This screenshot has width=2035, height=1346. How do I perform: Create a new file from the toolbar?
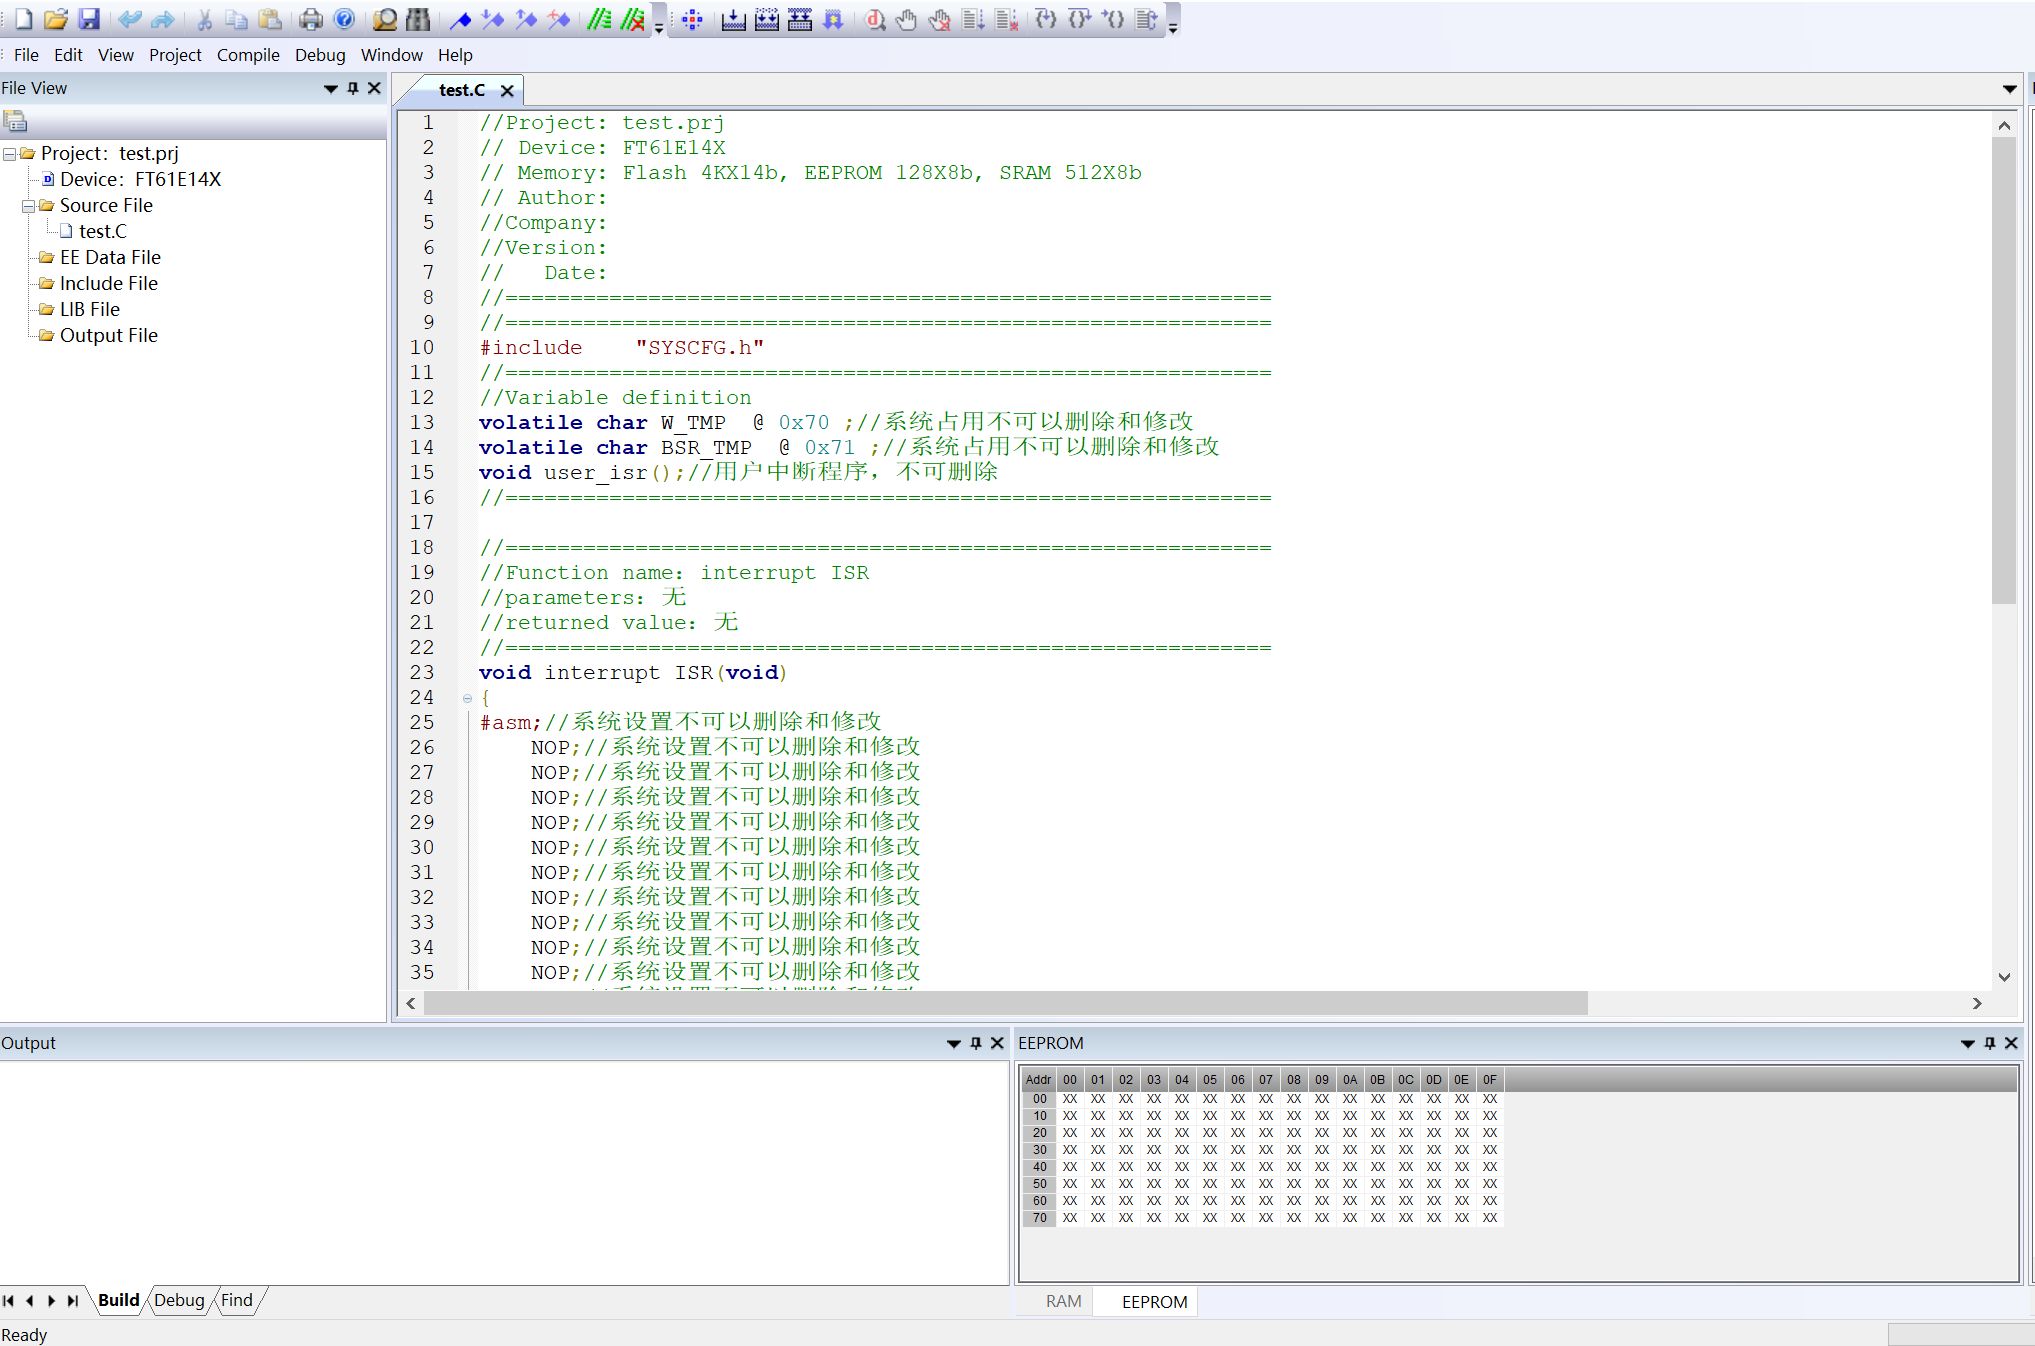[x=23, y=19]
